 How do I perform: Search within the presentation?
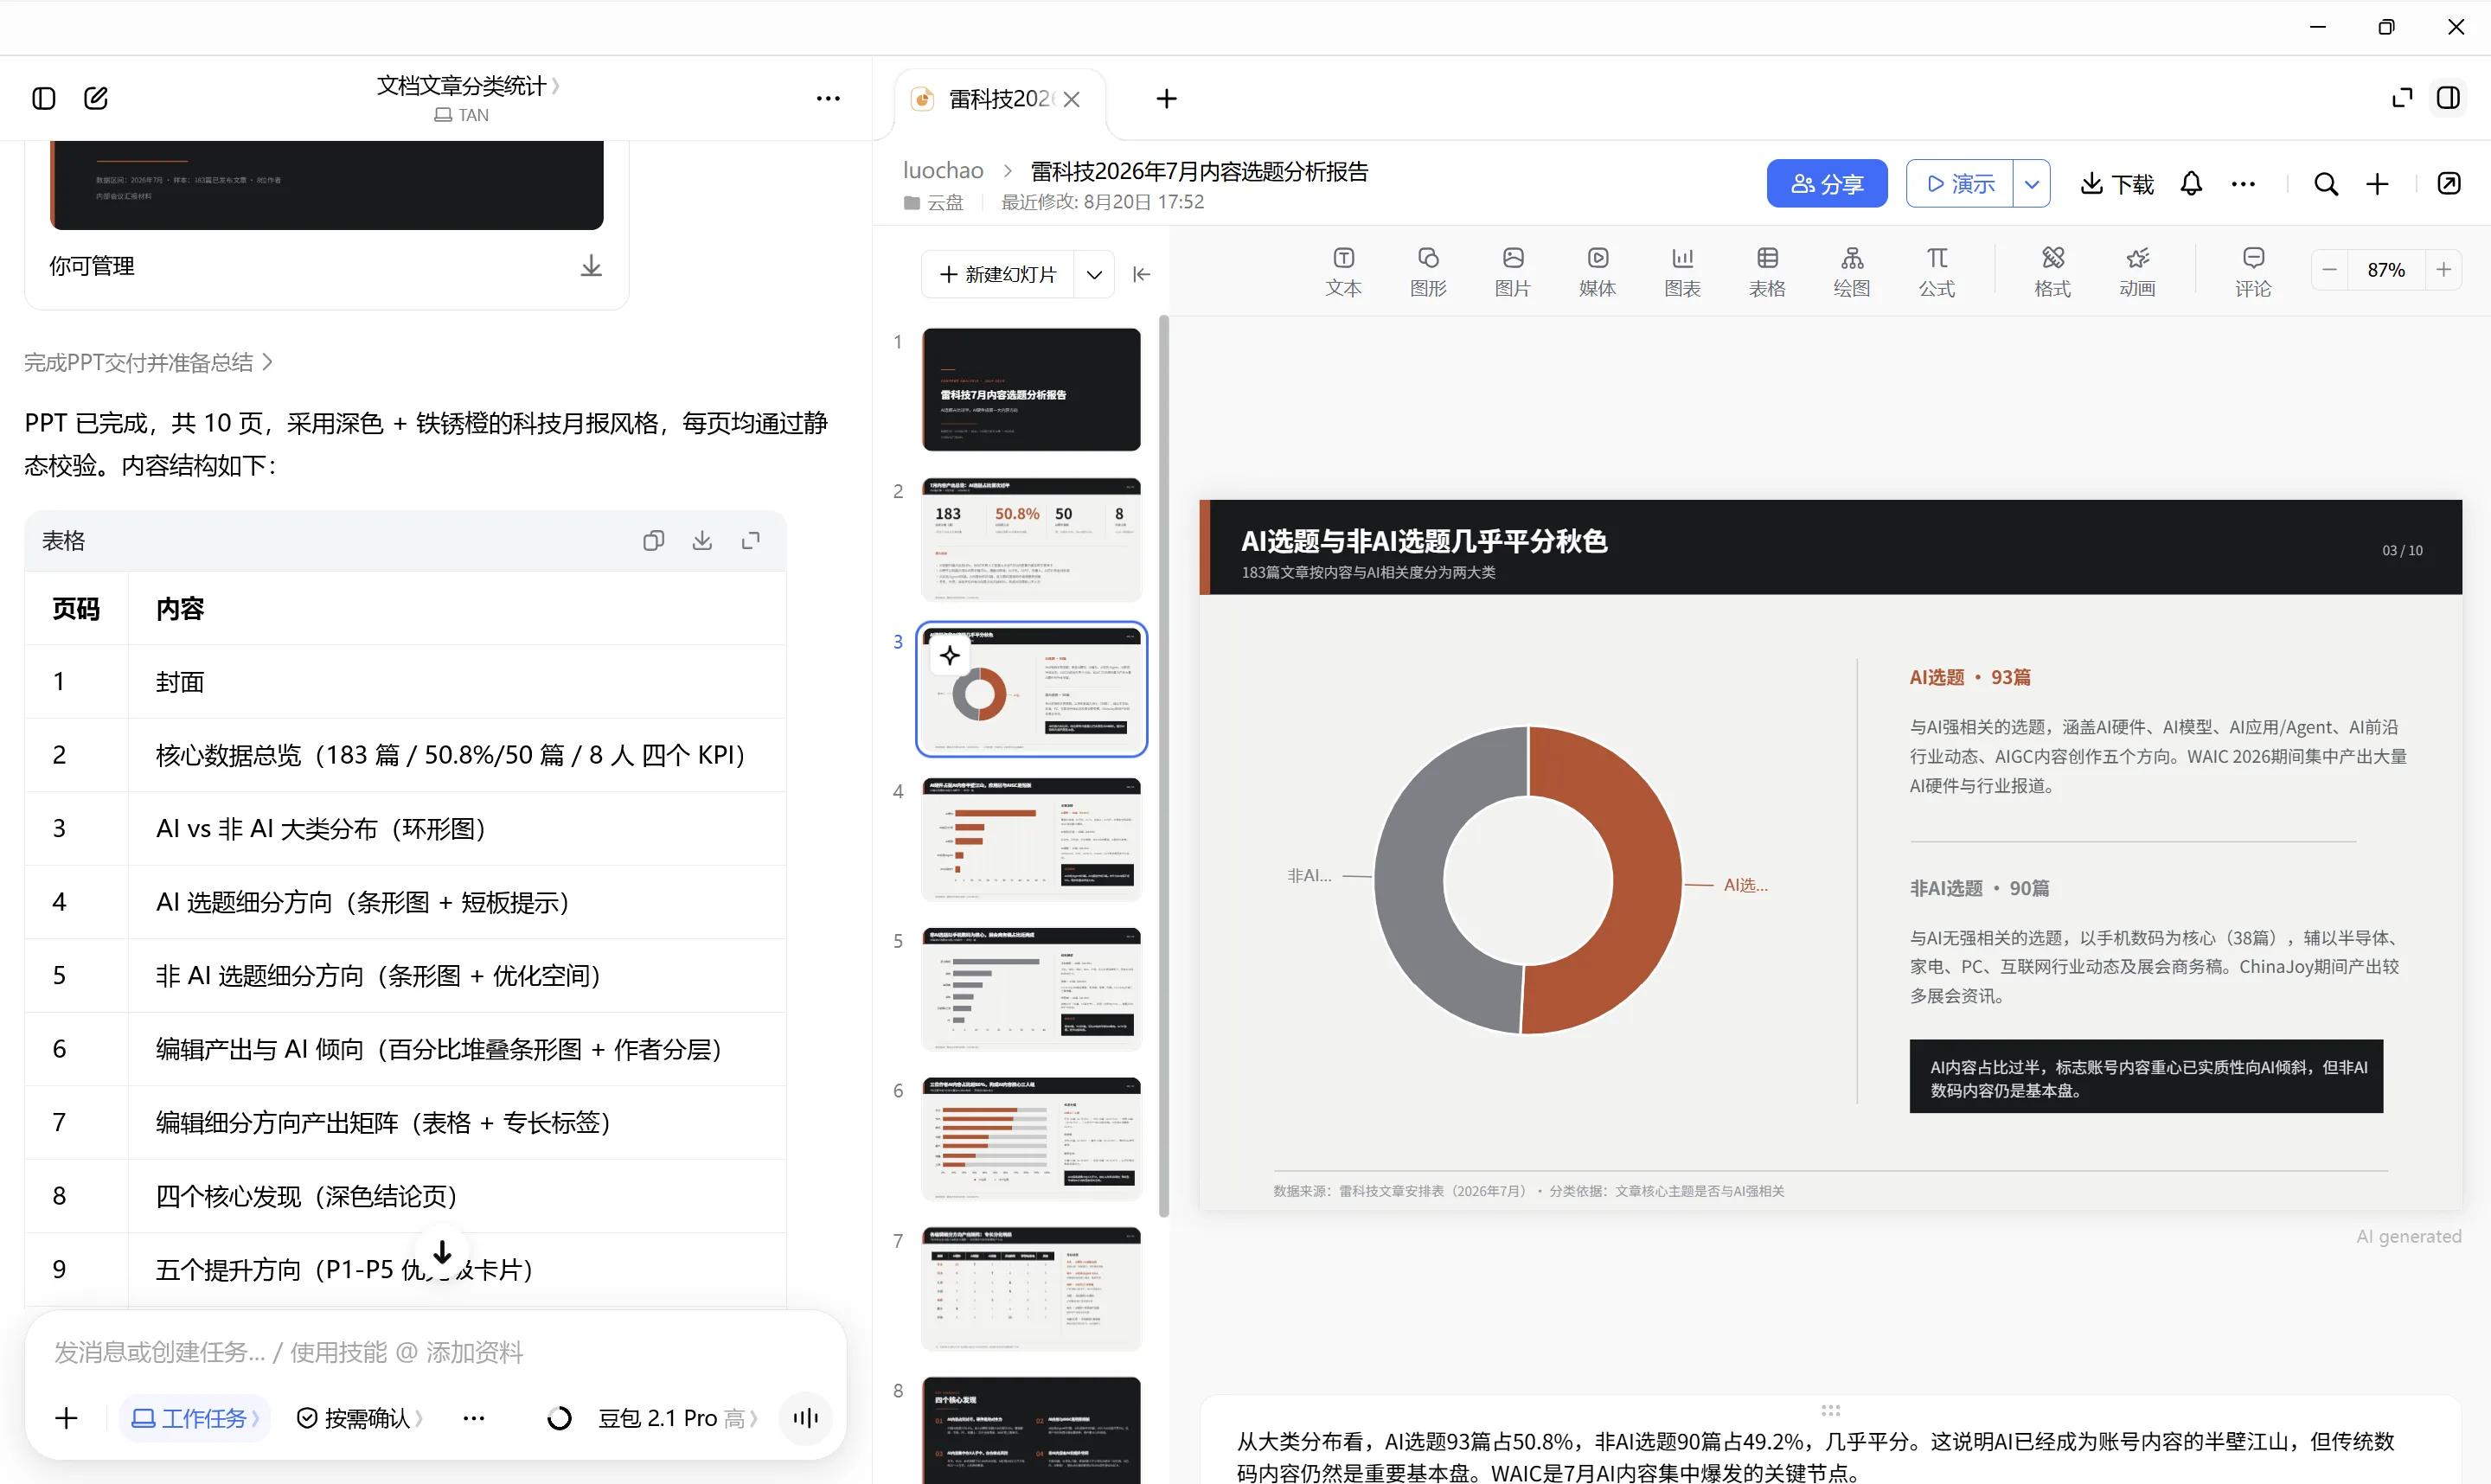(x=2326, y=184)
